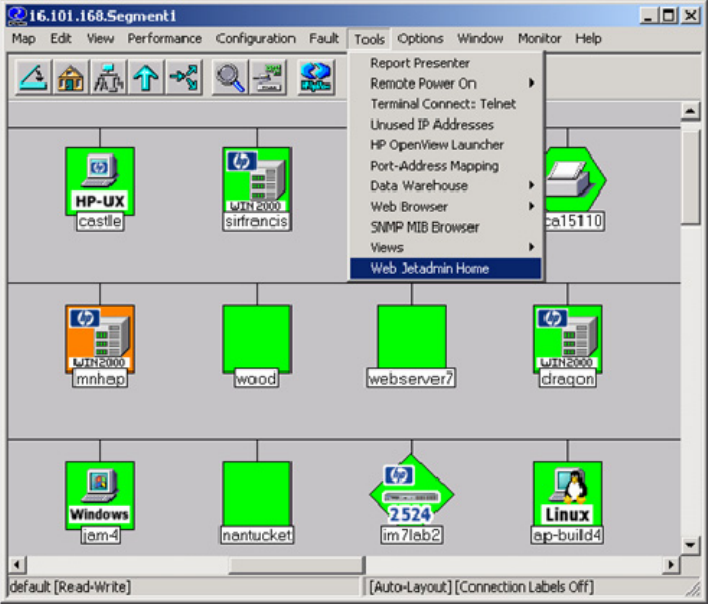
Task: Click the horizontal scrollbar thumb
Action: (297, 565)
